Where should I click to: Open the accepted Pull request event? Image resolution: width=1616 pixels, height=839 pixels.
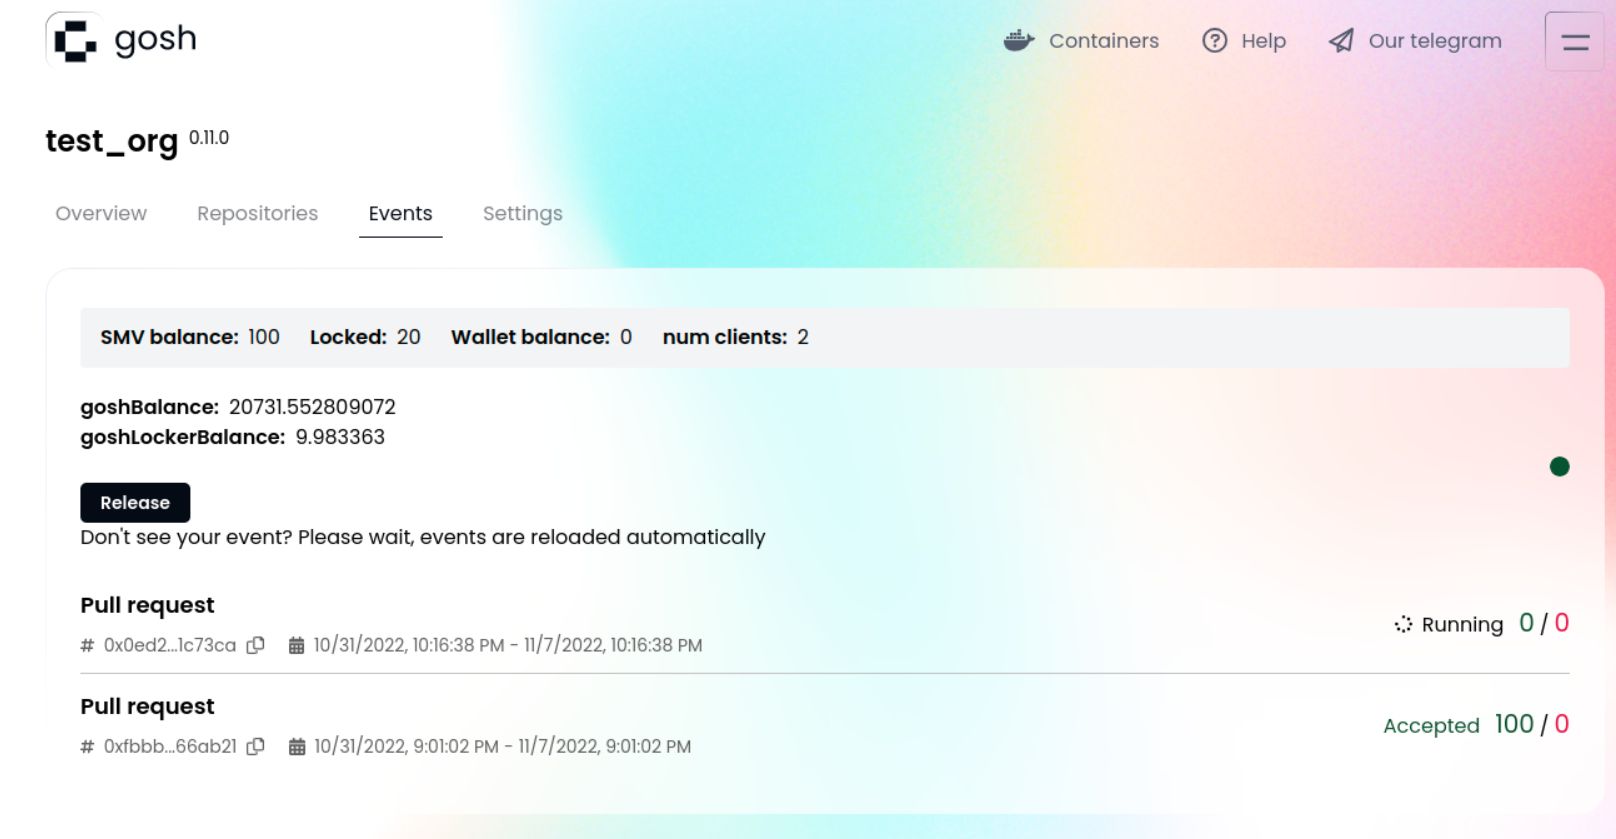point(147,706)
